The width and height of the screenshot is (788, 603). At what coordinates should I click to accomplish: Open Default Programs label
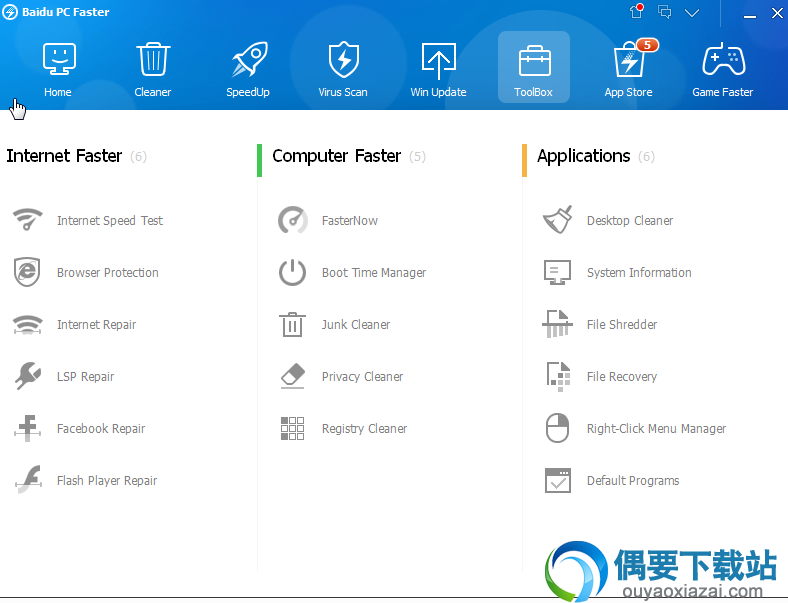pyautogui.click(x=633, y=481)
